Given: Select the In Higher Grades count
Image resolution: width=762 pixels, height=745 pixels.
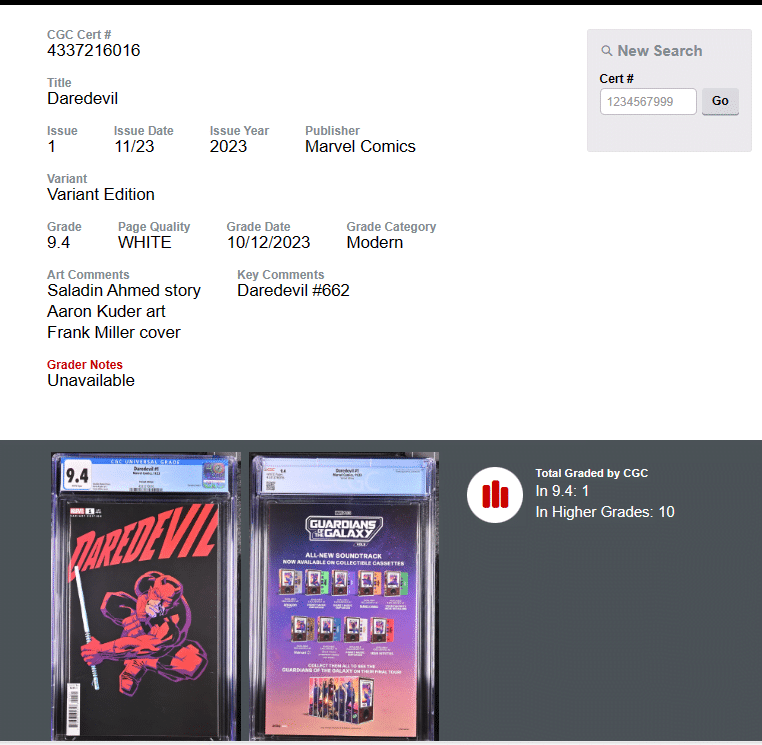Looking at the screenshot, I should [604, 512].
